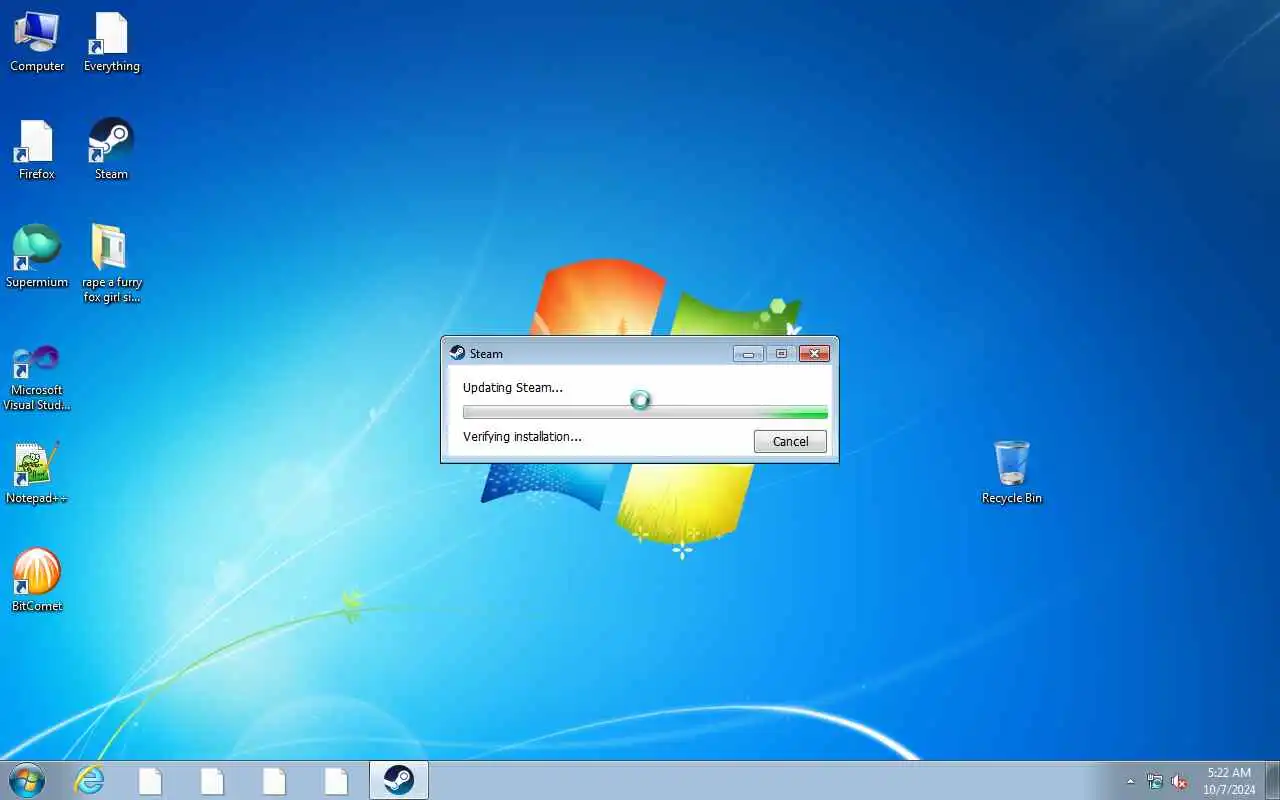Viewport: 1280px width, 800px height.
Task: Select the BitComet desktop icon
Action: (37, 581)
